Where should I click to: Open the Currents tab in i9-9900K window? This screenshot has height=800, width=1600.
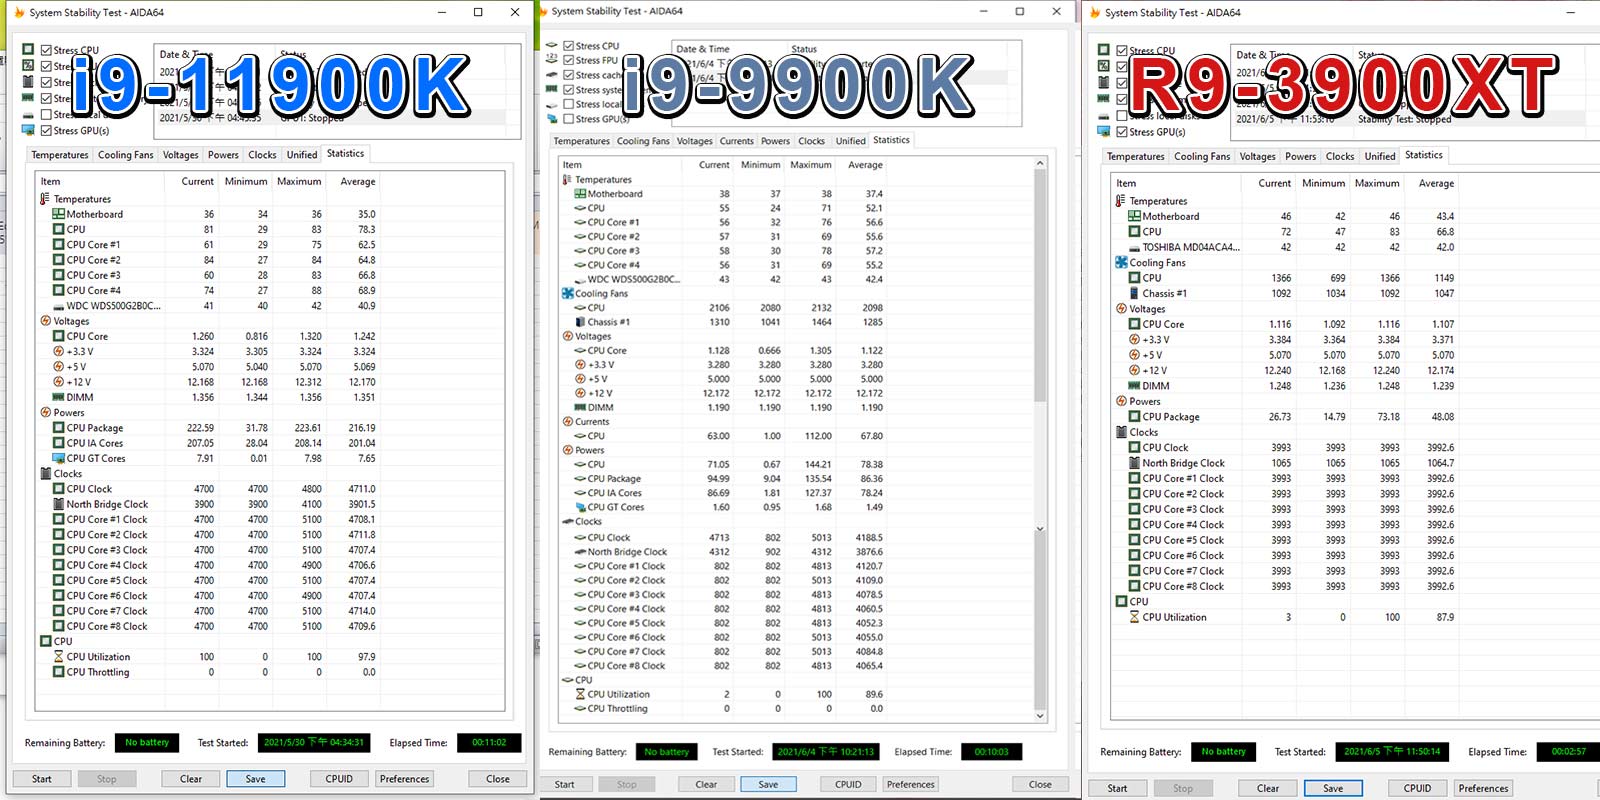pos(736,141)
